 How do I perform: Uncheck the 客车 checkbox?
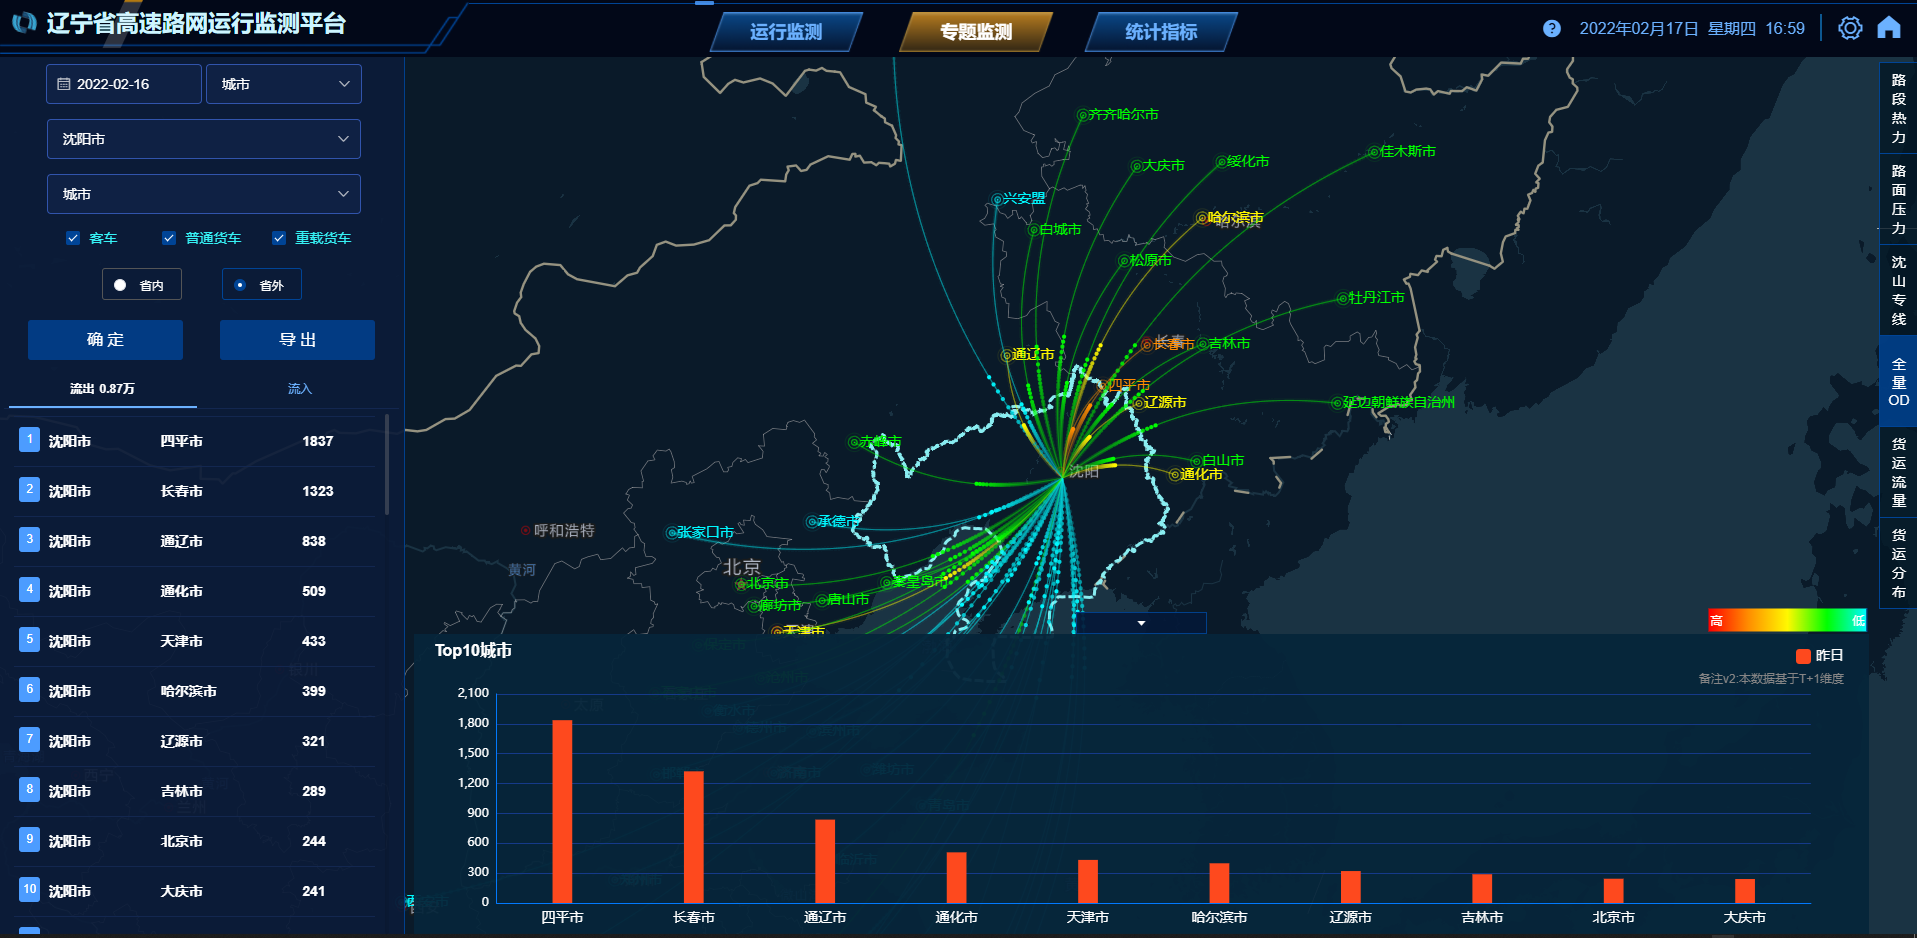pyautogui.click(x=73, y=238)
